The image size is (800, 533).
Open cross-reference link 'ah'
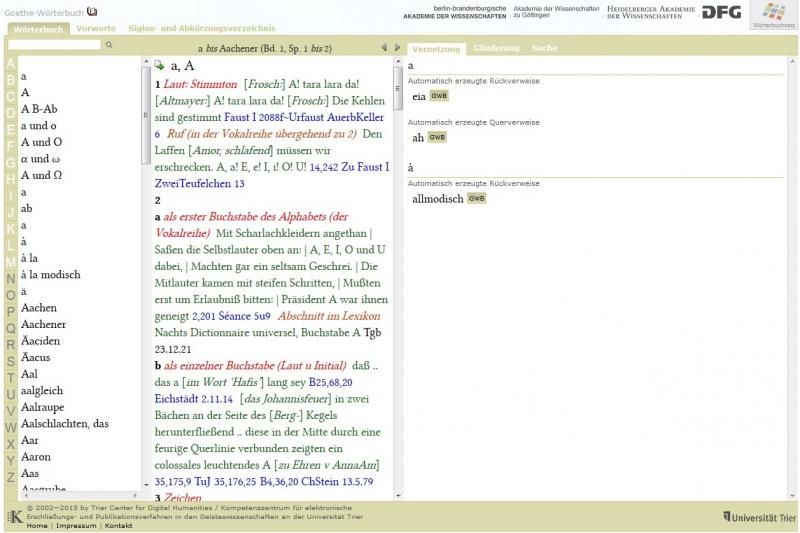coord(418,138)
